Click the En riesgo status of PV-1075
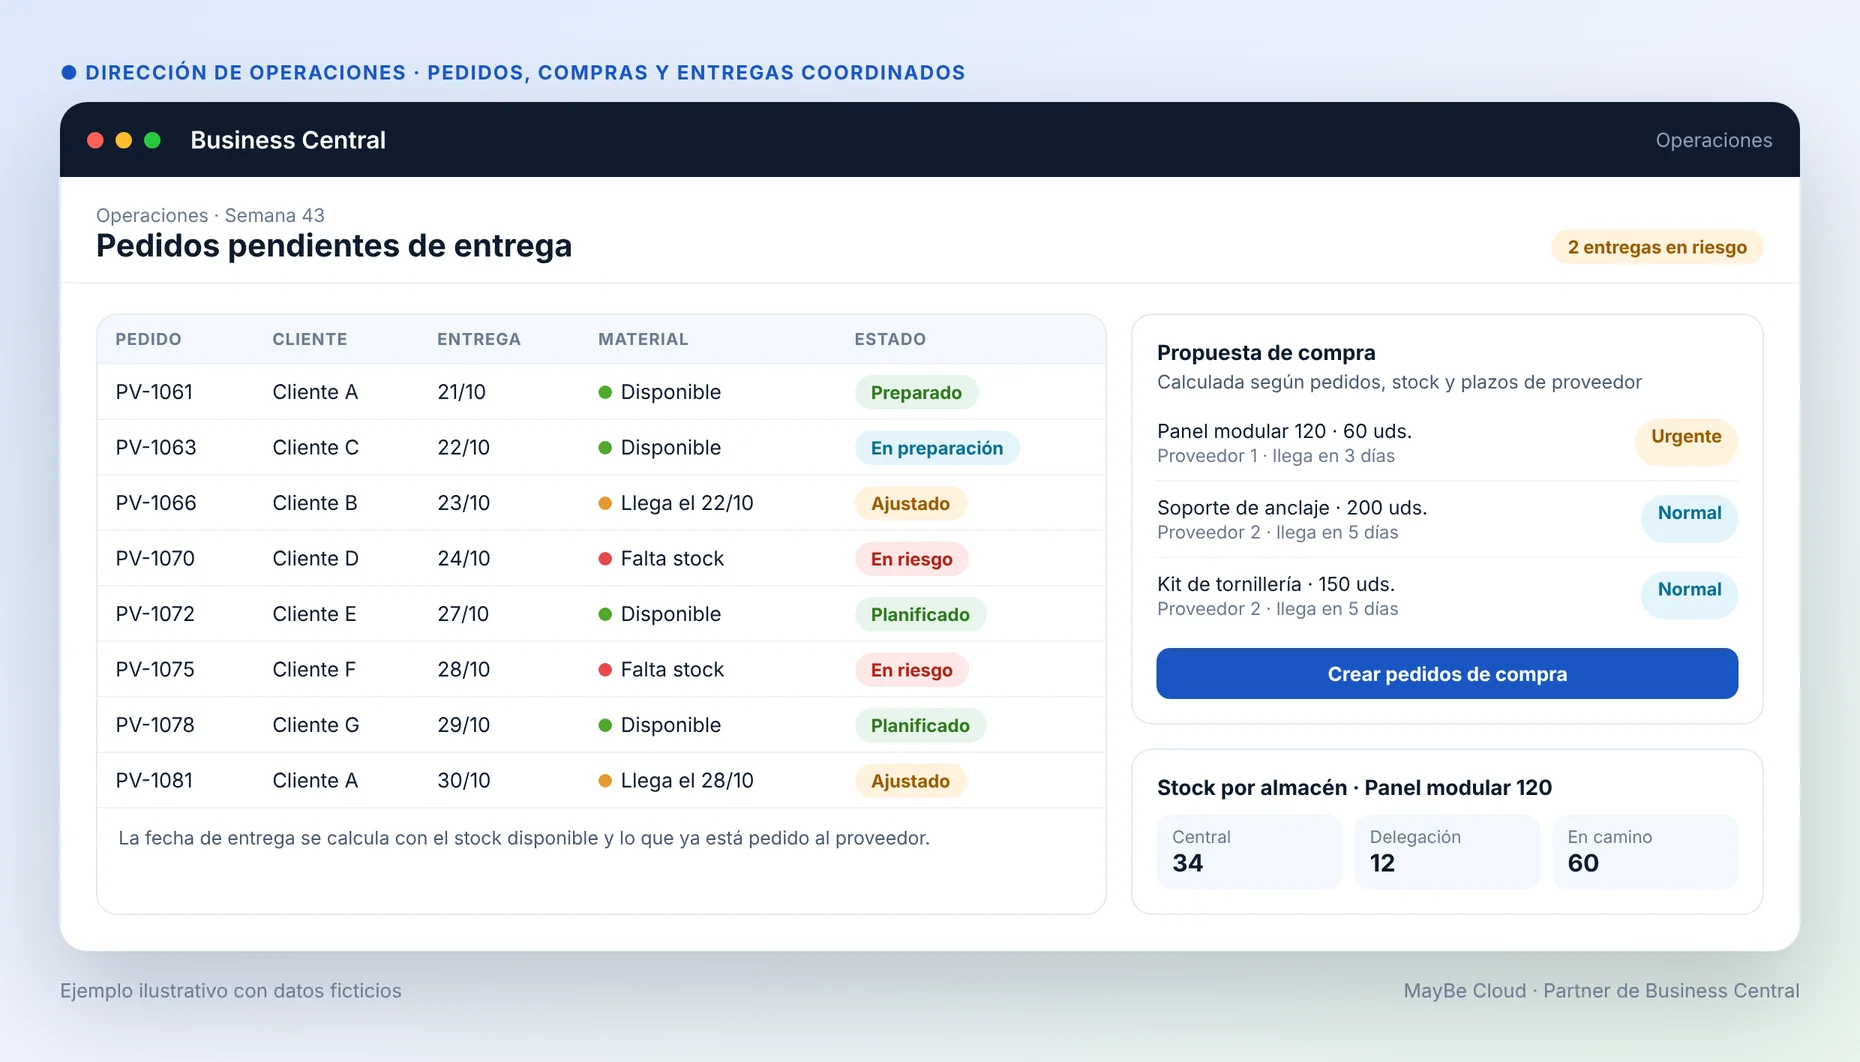Image resolution: width=1860 pixels, height=1062 pixels. 911,670
